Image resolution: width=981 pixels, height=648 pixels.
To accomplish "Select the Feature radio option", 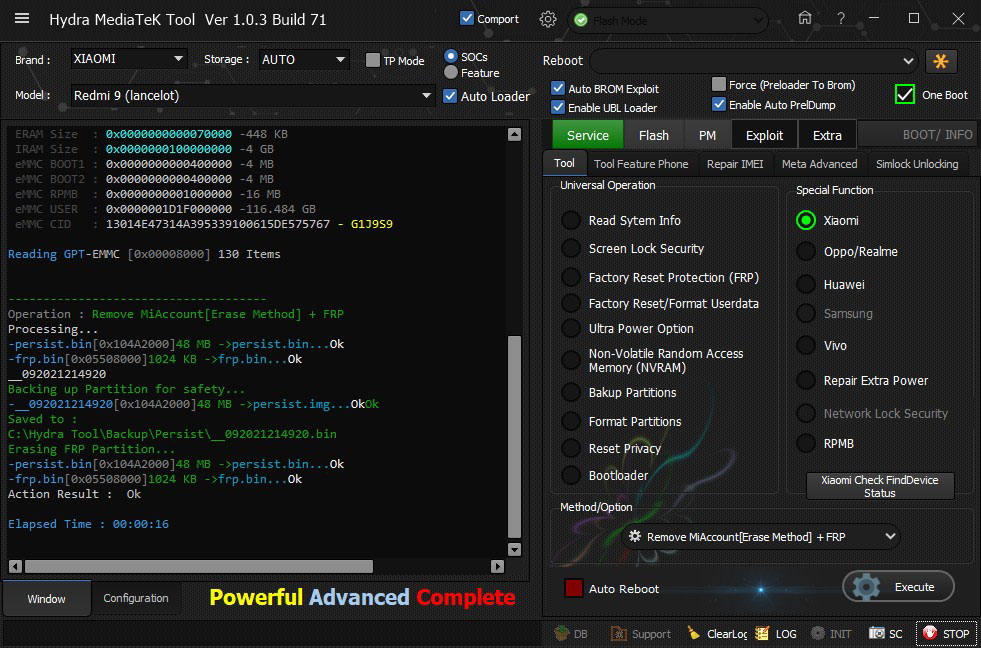I will pos(450,73).
